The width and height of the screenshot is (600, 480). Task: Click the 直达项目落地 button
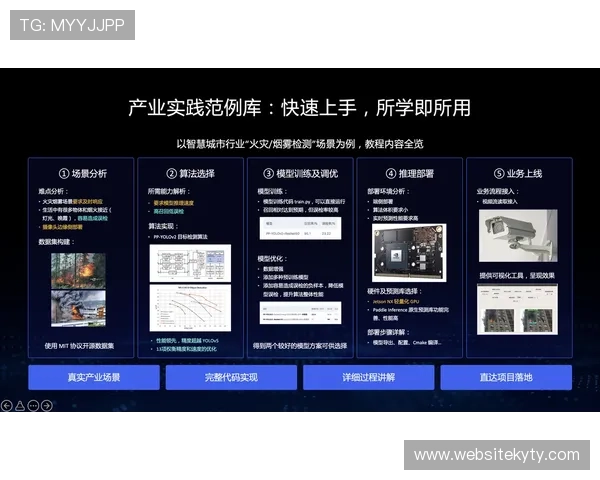pos(506,377)
